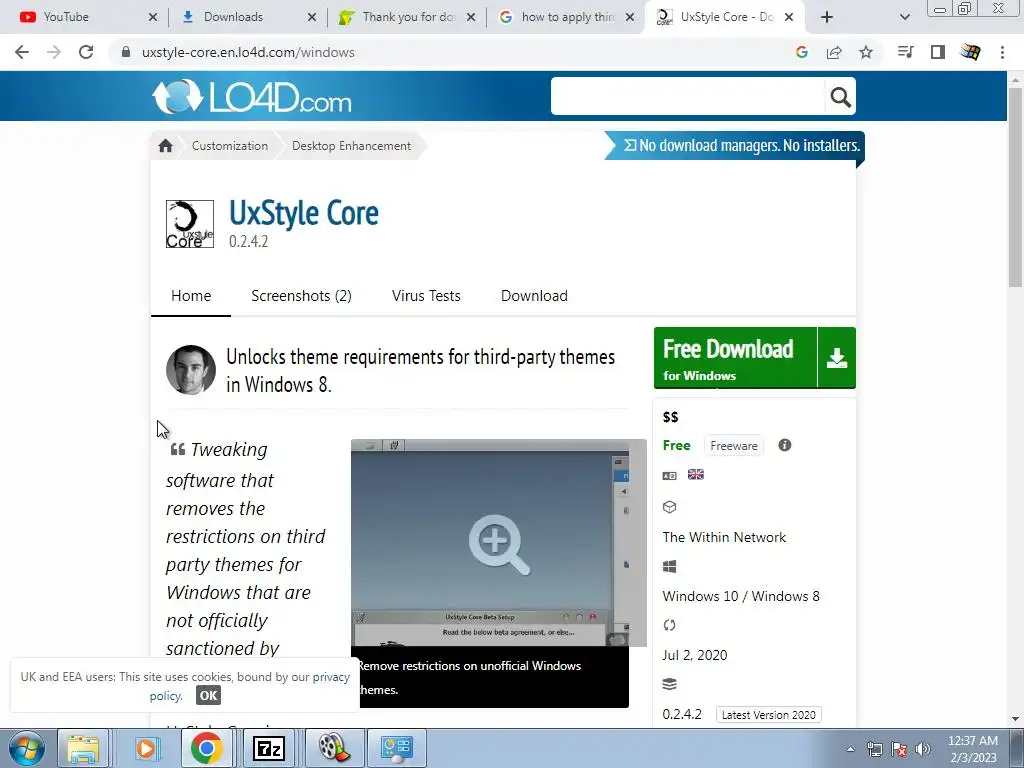Close the Downloads tab
Screen dimensions: 1024x768
tap(312, 17)
